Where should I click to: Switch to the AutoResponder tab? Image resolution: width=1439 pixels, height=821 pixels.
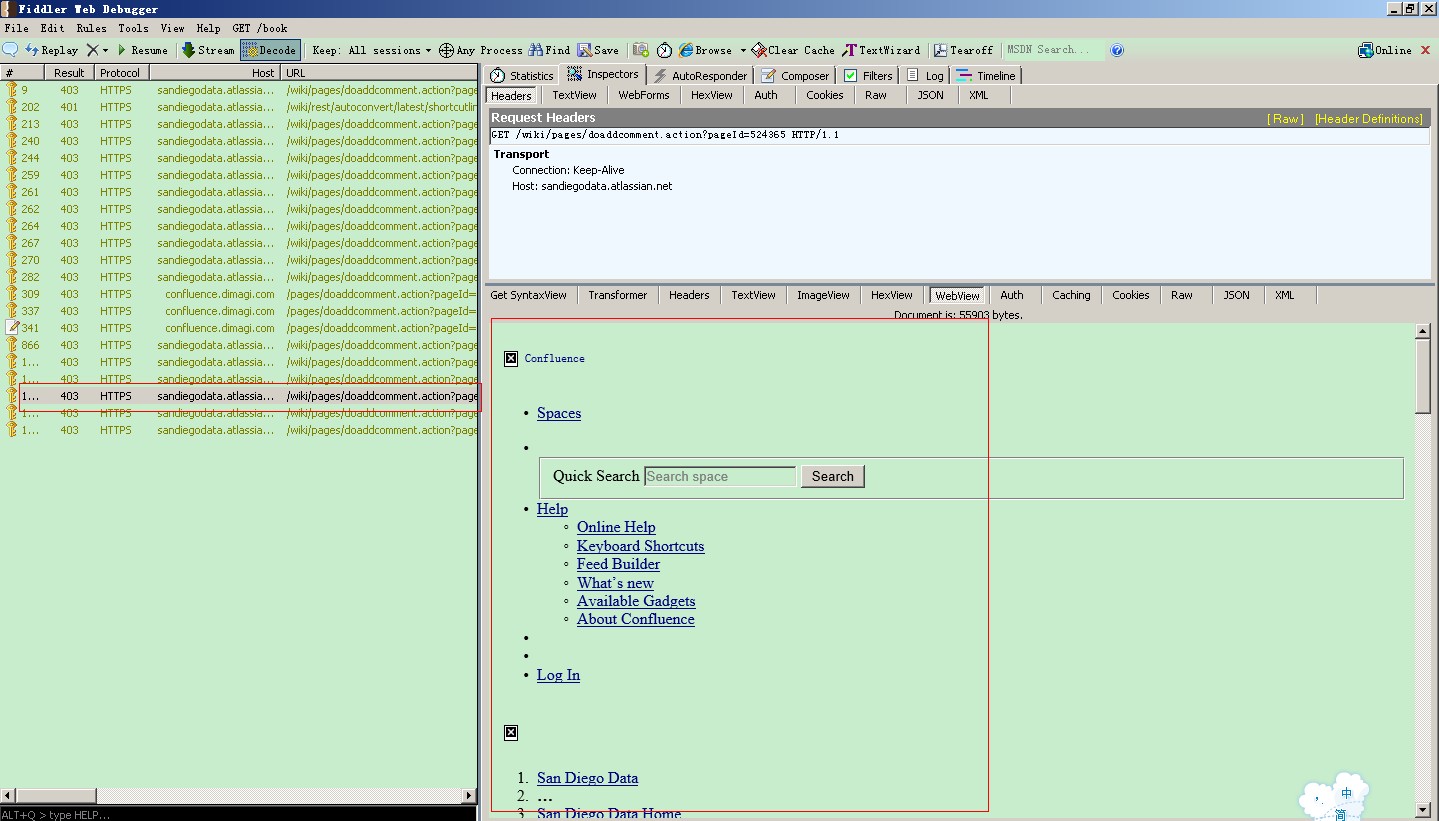[699, 75]
